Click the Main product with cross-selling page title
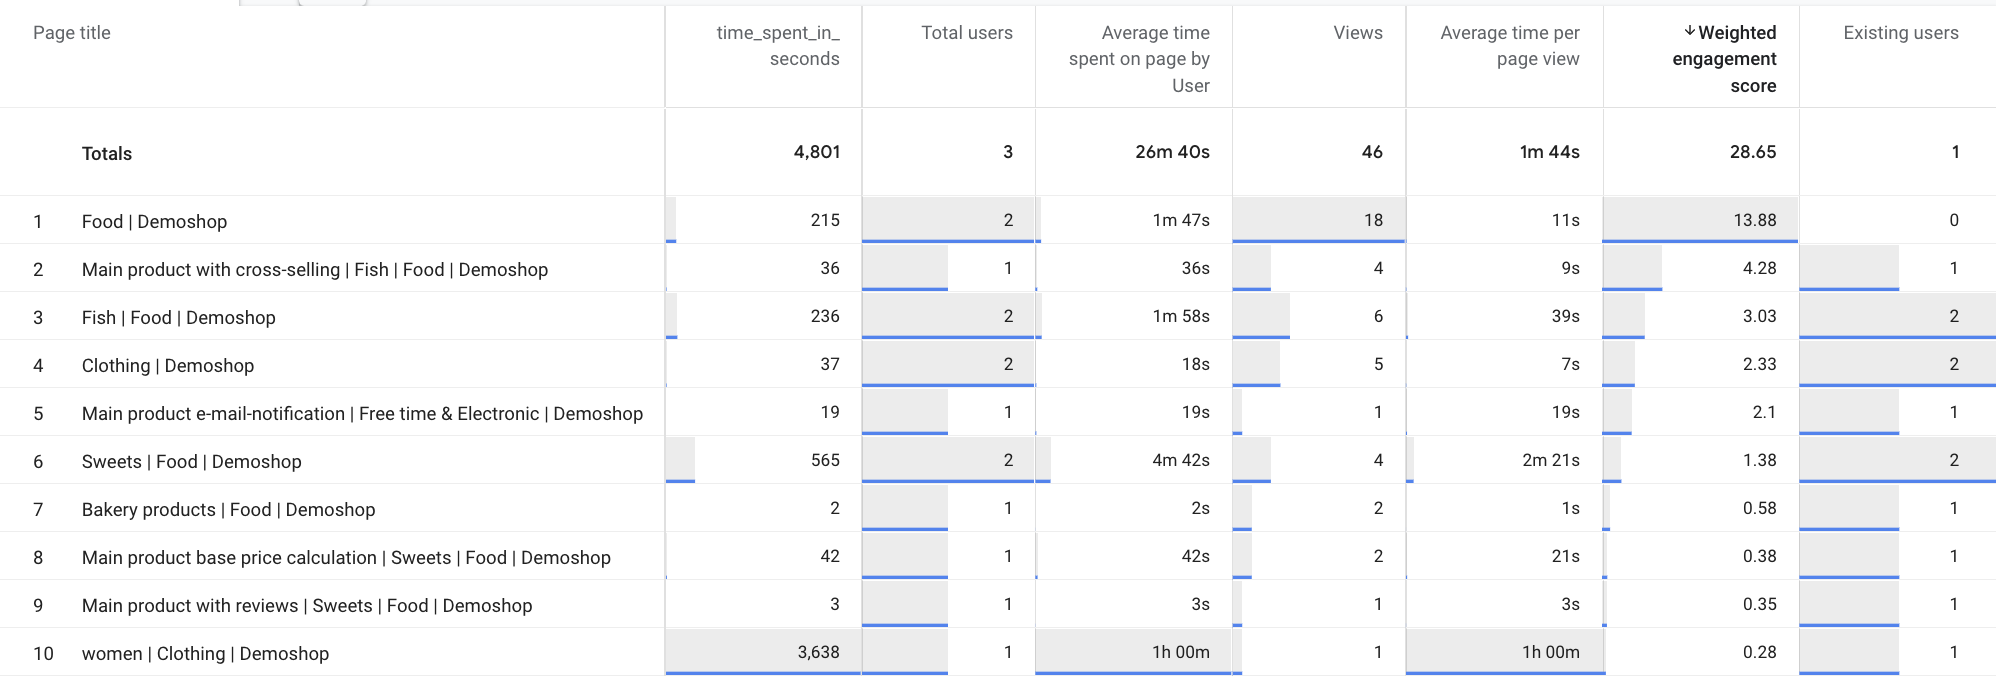Viewport: 1996px width, 690px height. click(x=314, y=270)
